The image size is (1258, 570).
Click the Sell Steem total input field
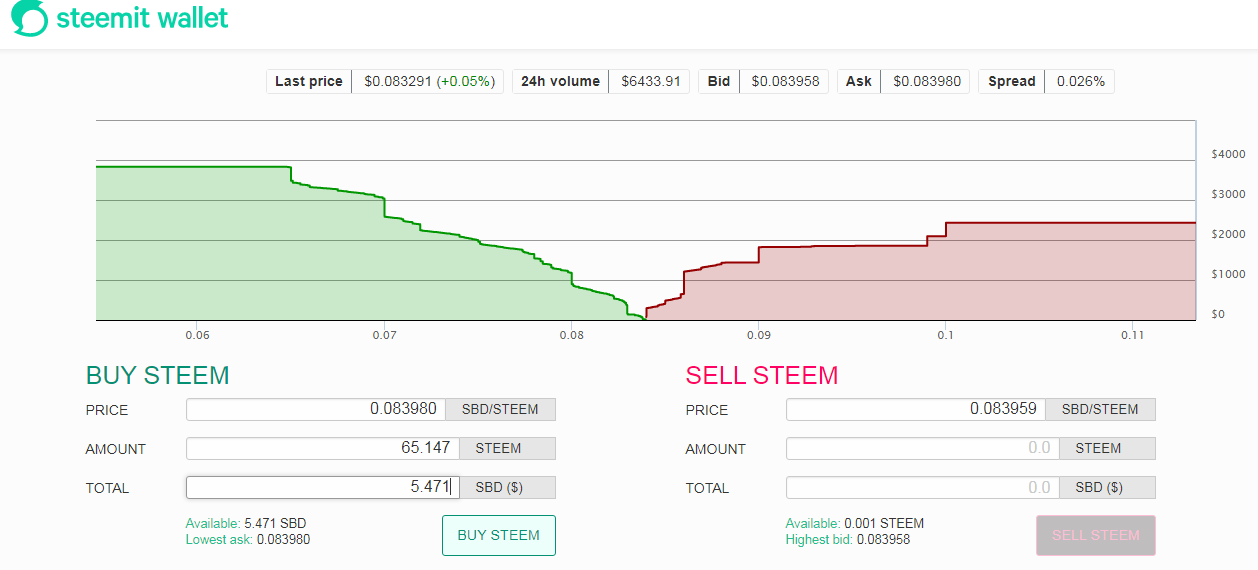tap(923, 487)
